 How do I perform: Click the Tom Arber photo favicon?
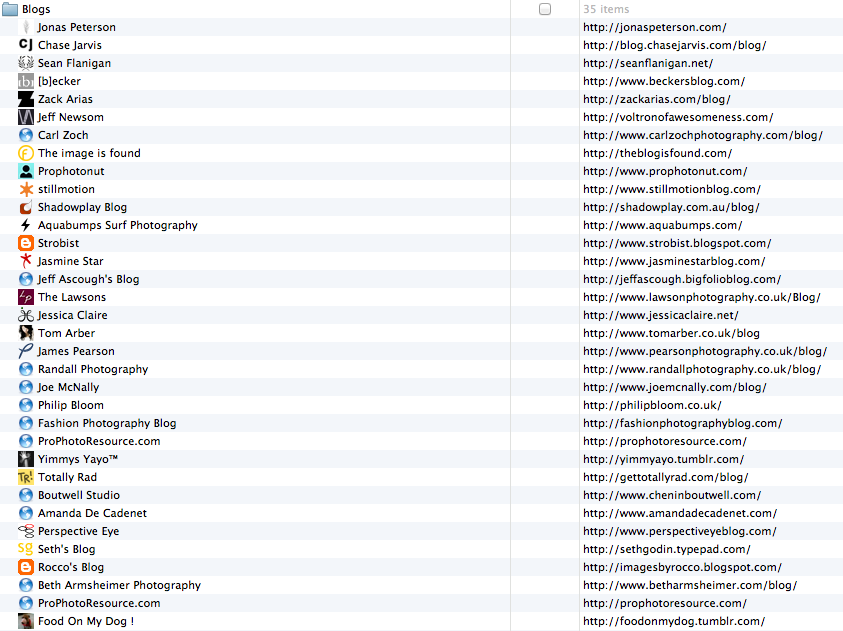[x=26, y=333]
